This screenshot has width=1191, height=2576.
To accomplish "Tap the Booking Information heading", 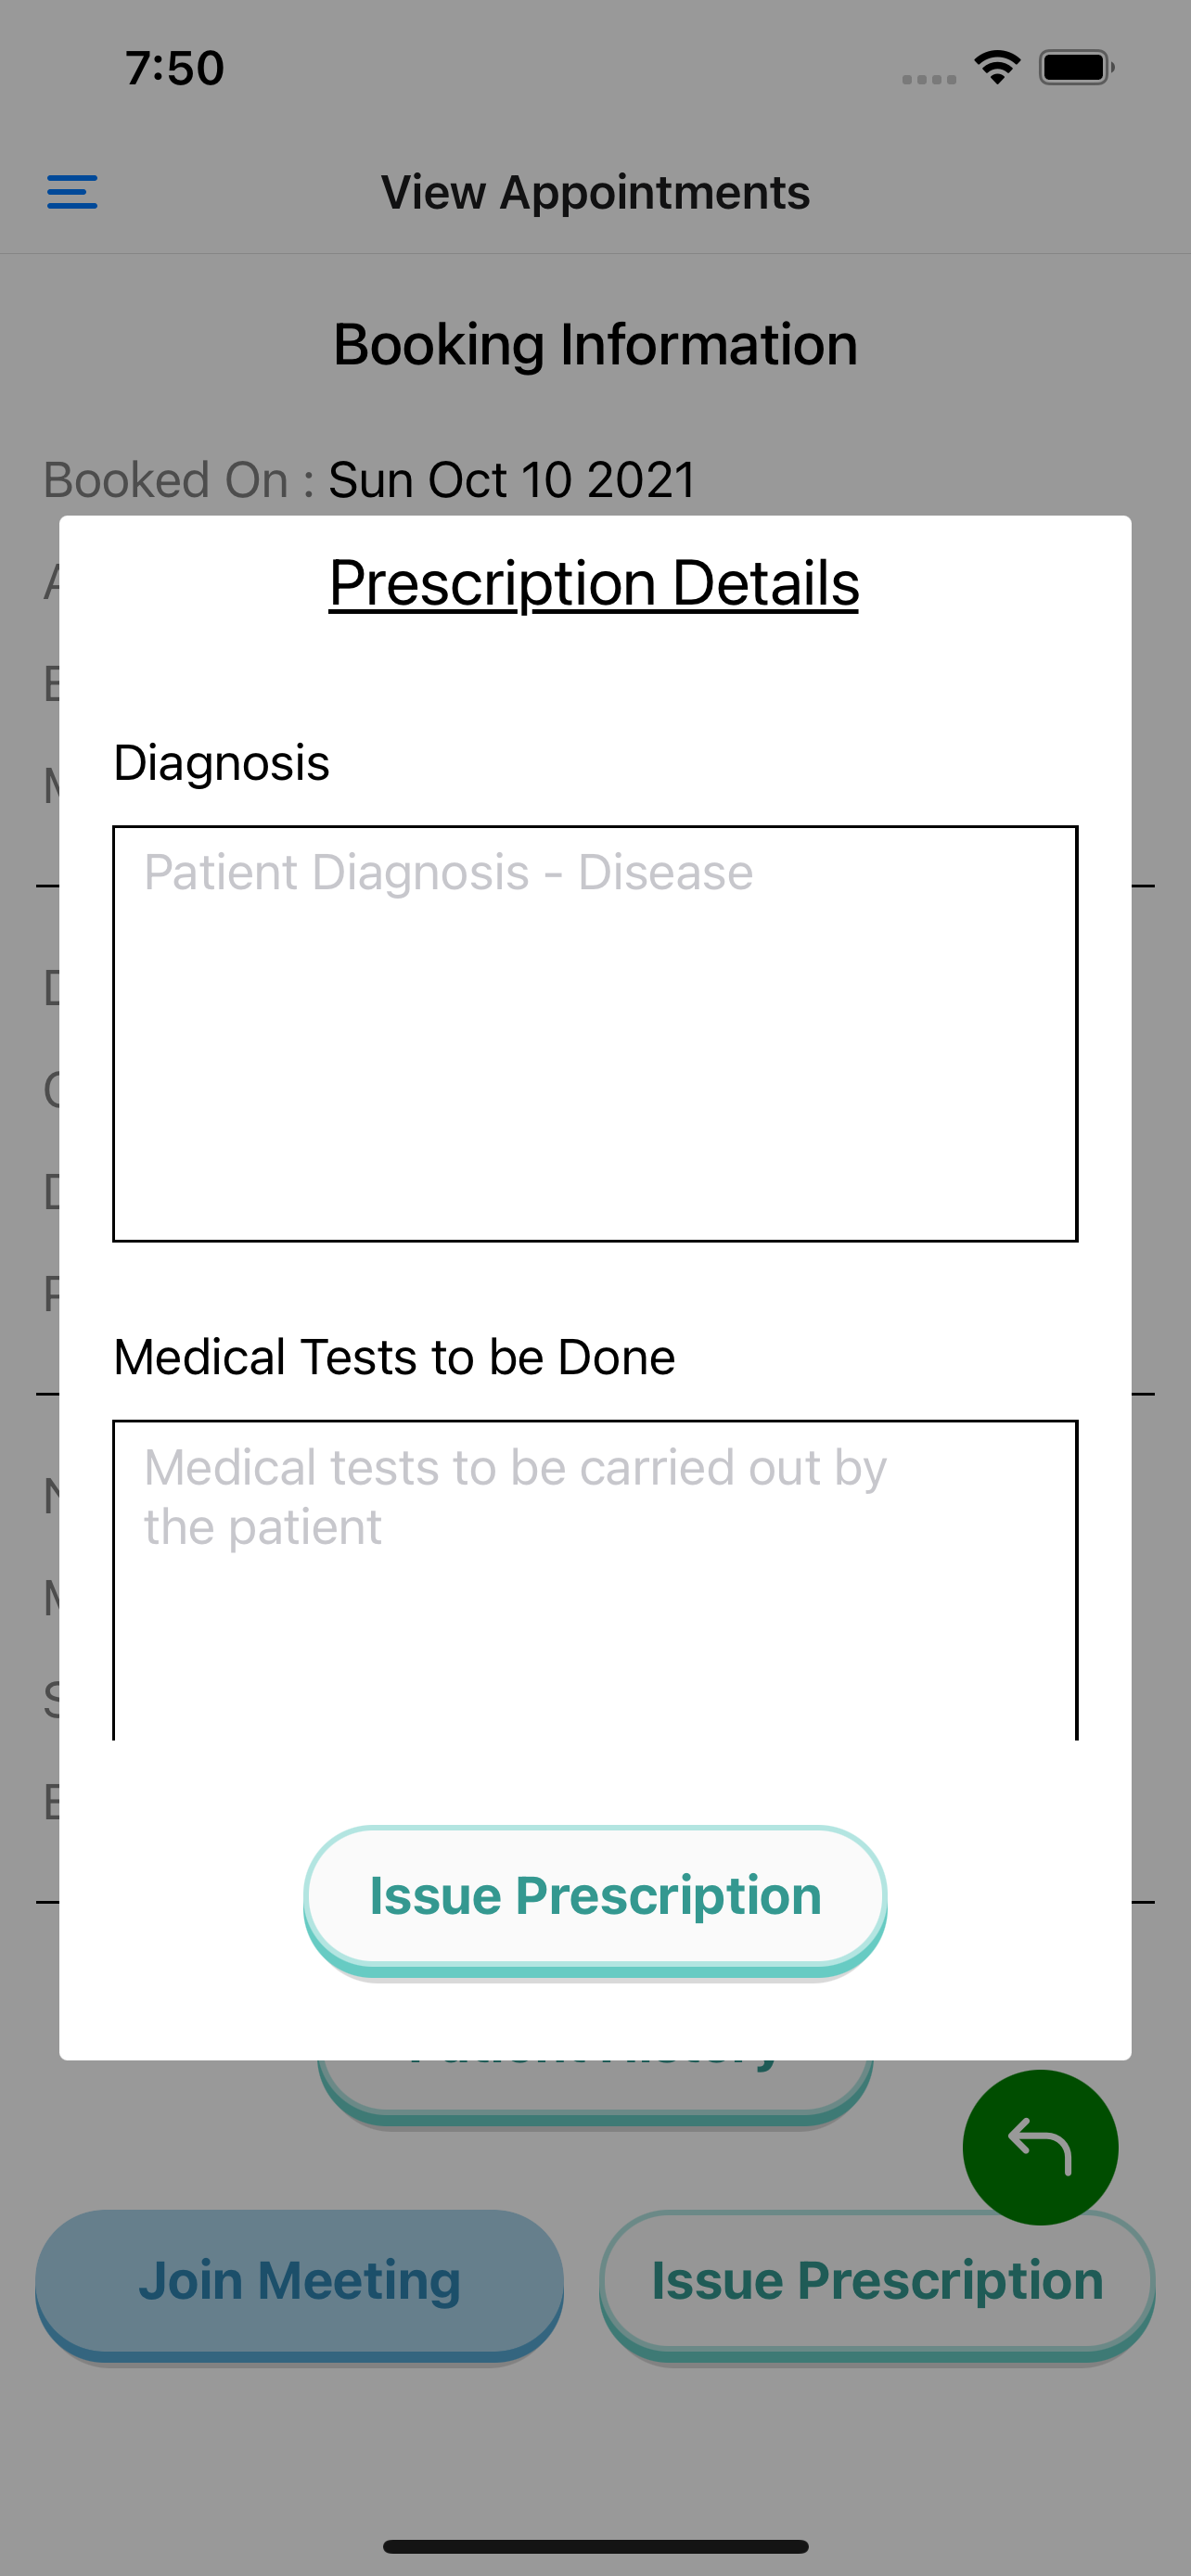I will point(595,344).
